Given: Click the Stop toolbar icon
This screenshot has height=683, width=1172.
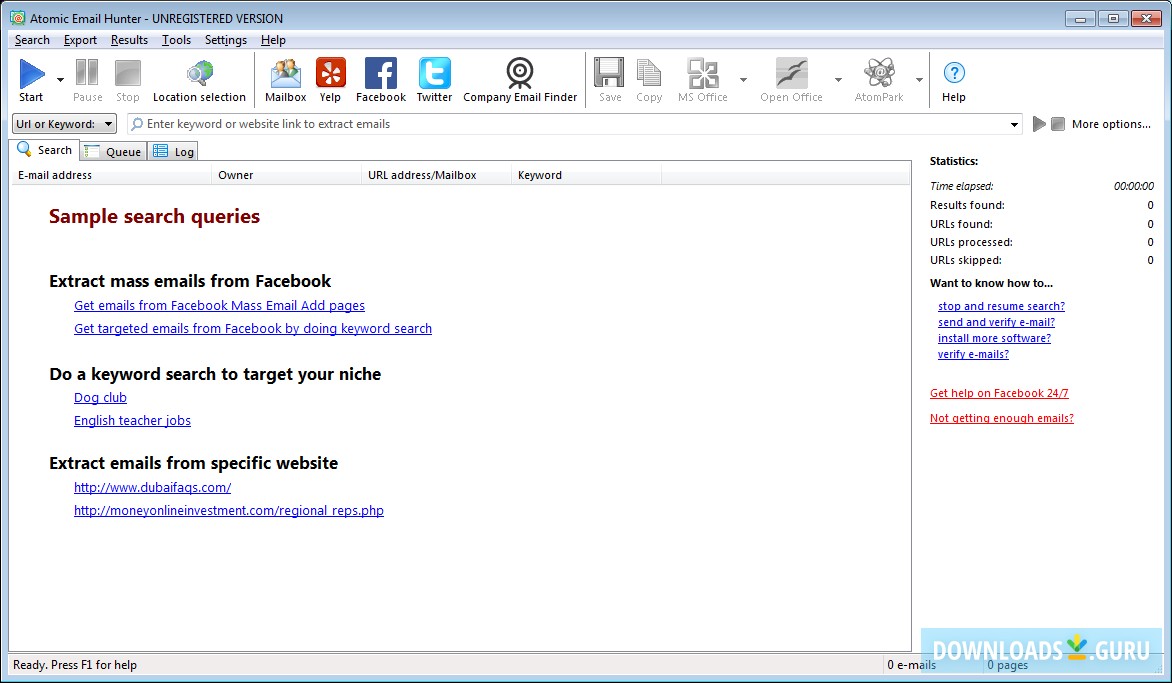Looking at the screenshot, I should tap(128, 73).
